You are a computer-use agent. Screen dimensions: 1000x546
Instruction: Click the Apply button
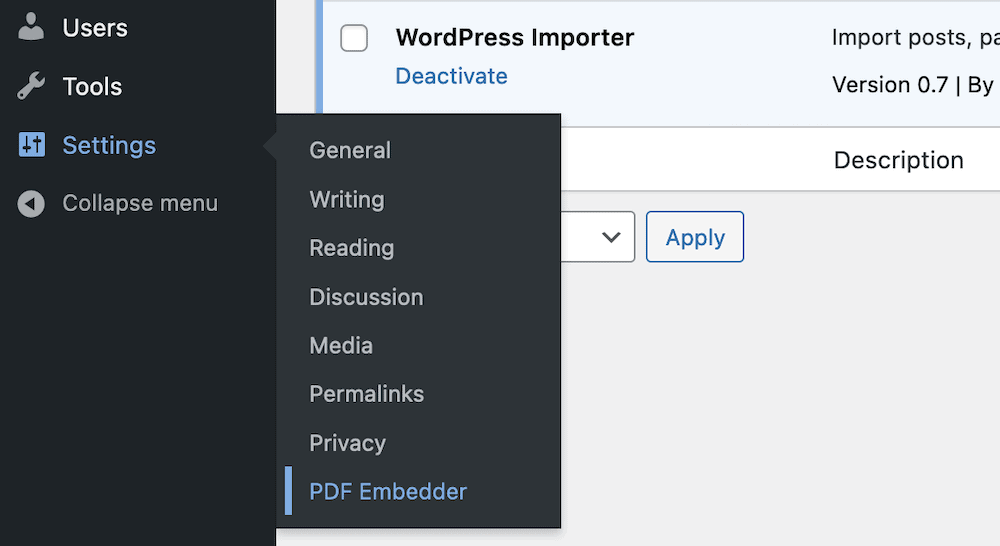pyautogui.click(x=695, y=237)
